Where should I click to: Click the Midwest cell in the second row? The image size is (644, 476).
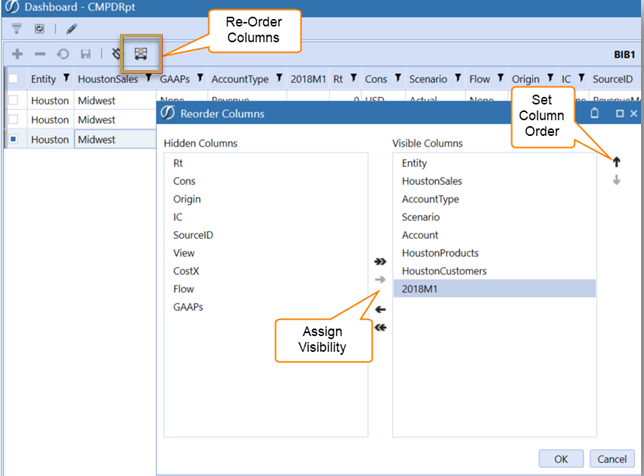click(114, 120)
